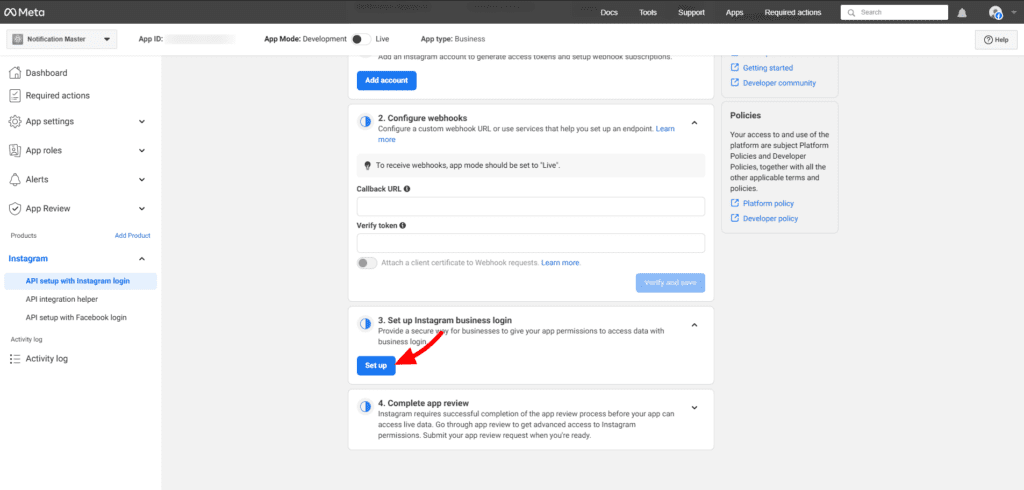
Task: Open the Developer community link
Action: click(779, 83)
